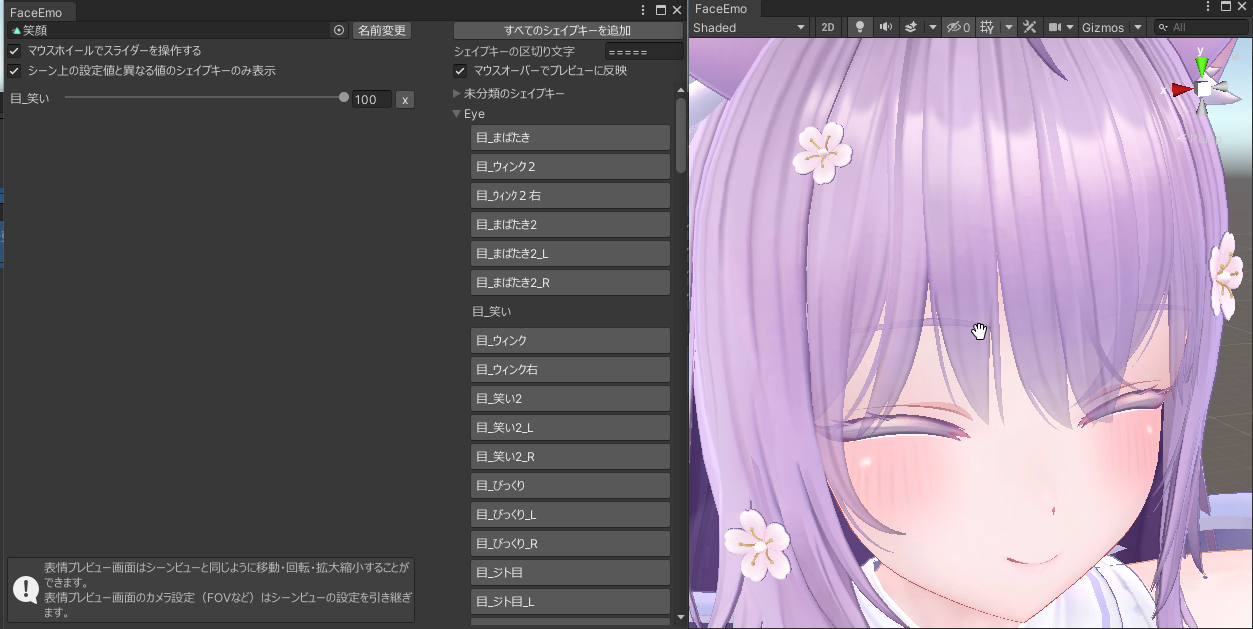Expand 未分類のシェイプキー group
1253x629 pixels.
pyautogui.click(x=457, y=93)
